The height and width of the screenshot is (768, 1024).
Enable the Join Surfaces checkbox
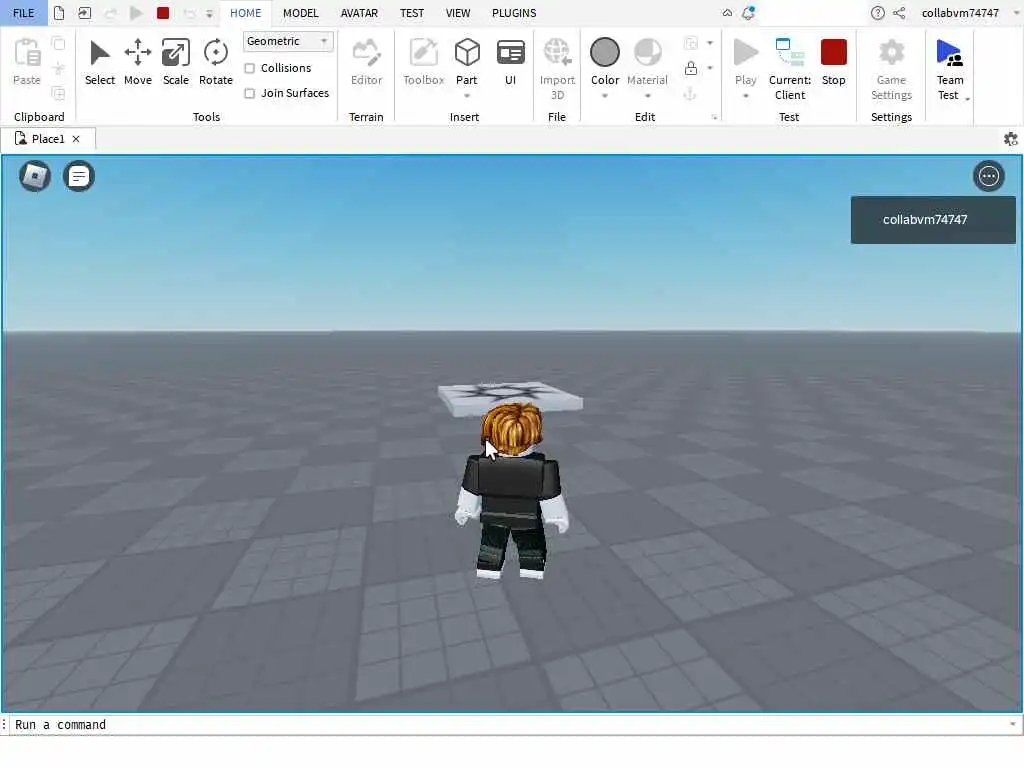tap(249, 93)
